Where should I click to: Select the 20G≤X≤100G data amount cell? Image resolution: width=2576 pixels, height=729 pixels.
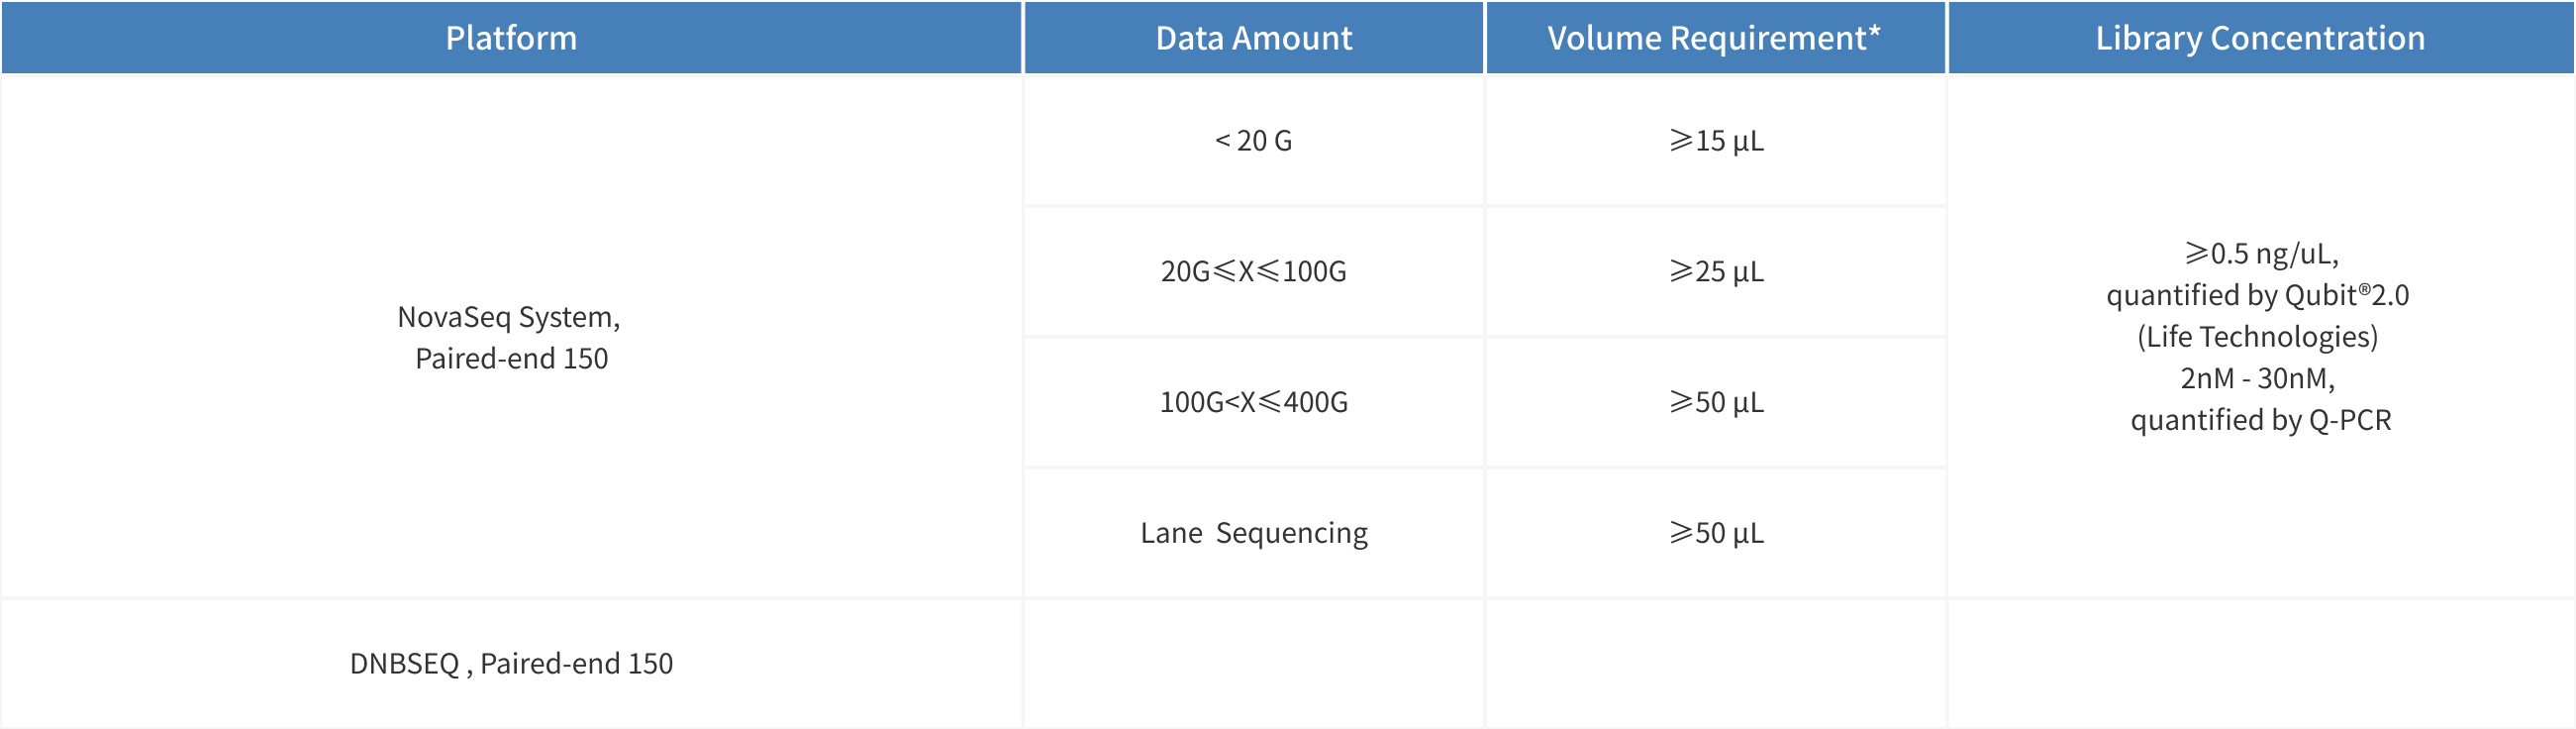(1253, 271)
